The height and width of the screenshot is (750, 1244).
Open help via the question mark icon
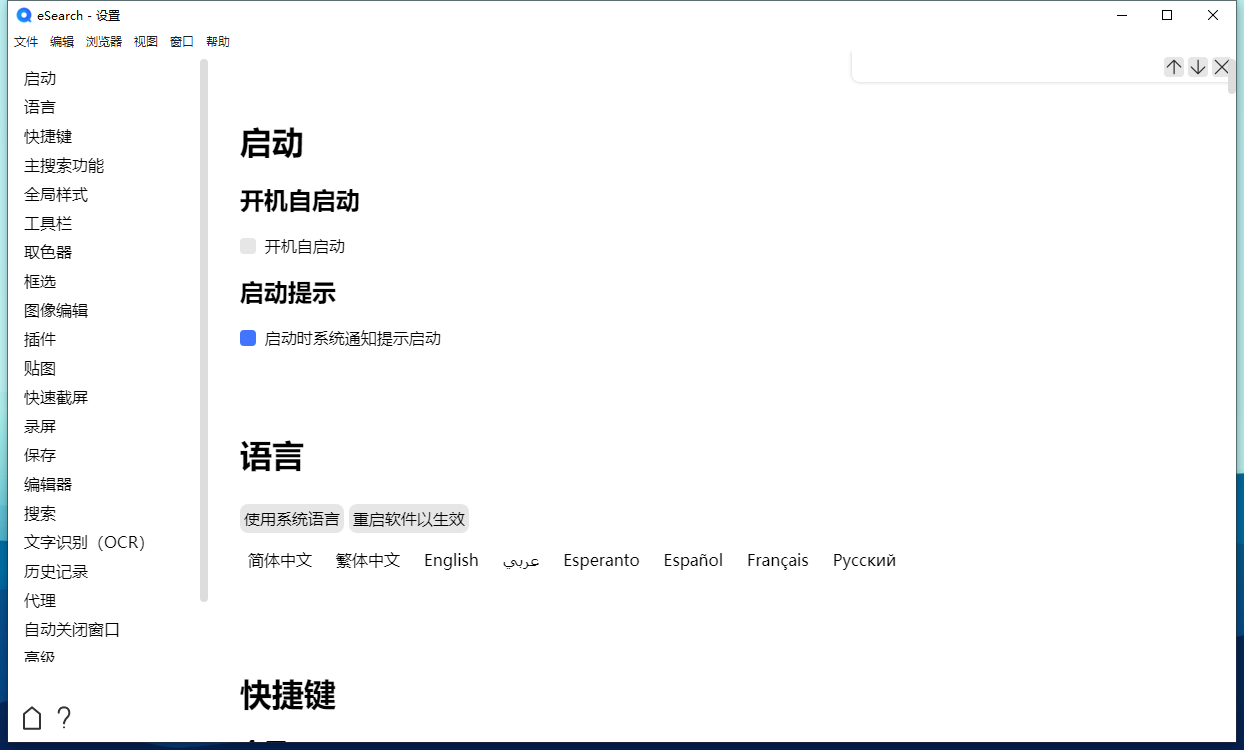tap(64, 718)
